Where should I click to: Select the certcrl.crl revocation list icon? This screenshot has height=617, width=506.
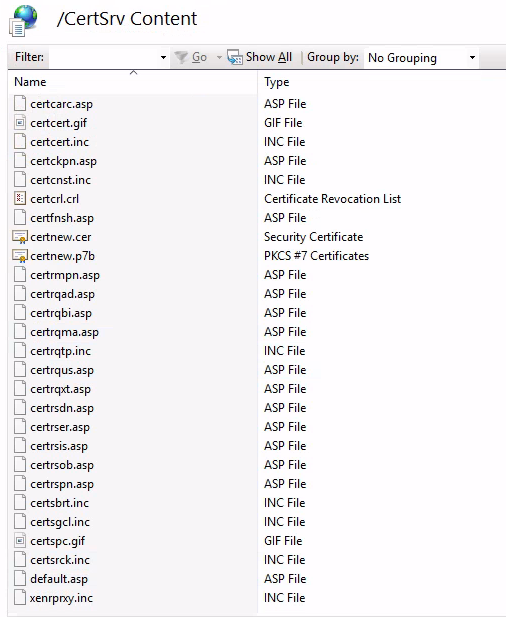click(20, 199)
